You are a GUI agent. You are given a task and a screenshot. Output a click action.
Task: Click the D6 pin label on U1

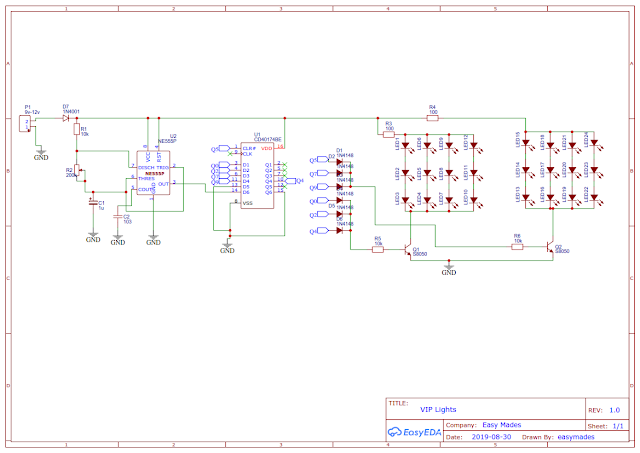(246, 192)
